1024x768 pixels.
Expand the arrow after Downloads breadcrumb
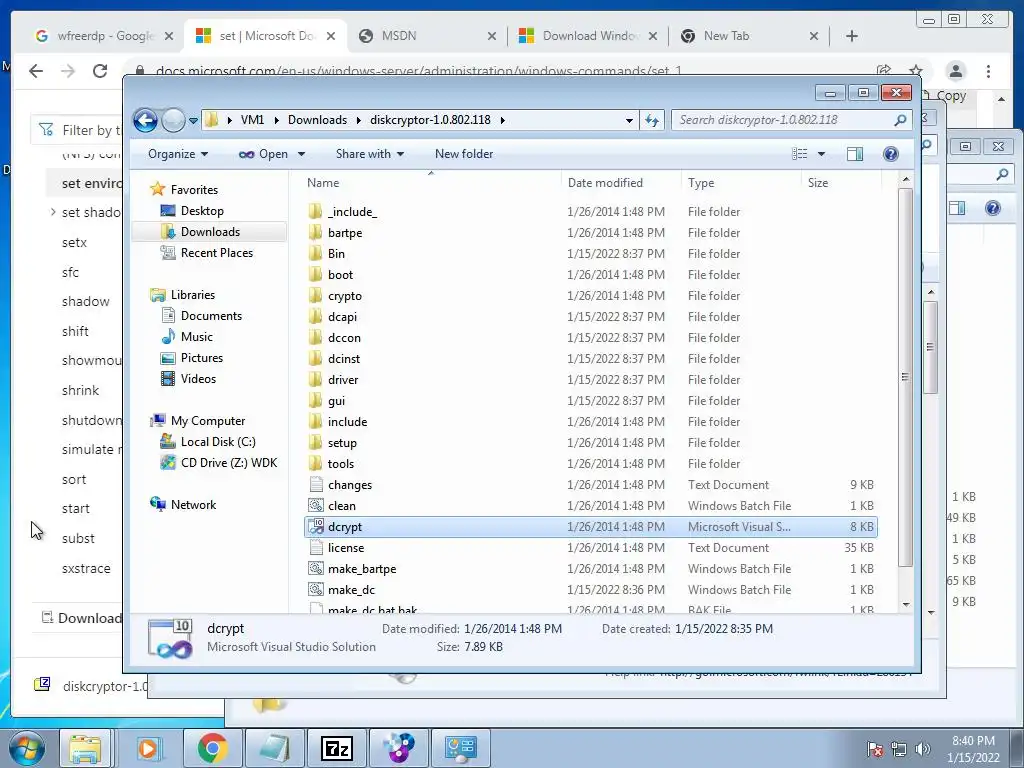pos(359,120)
